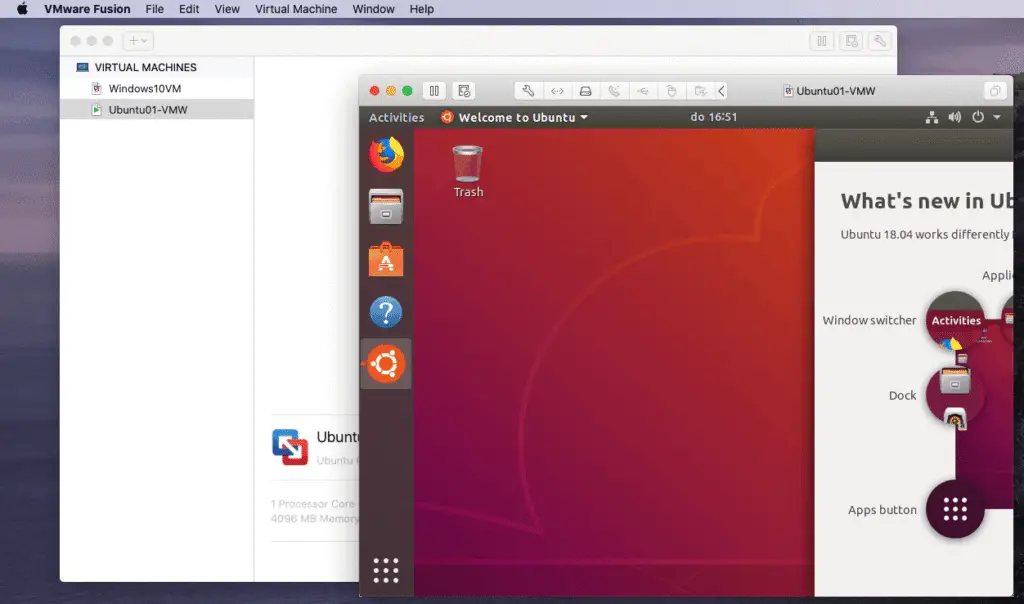The height and width of the screenshot is (604, 1024).
Task: Open the Help icon in Ubuntu dock
Action: 386,311
